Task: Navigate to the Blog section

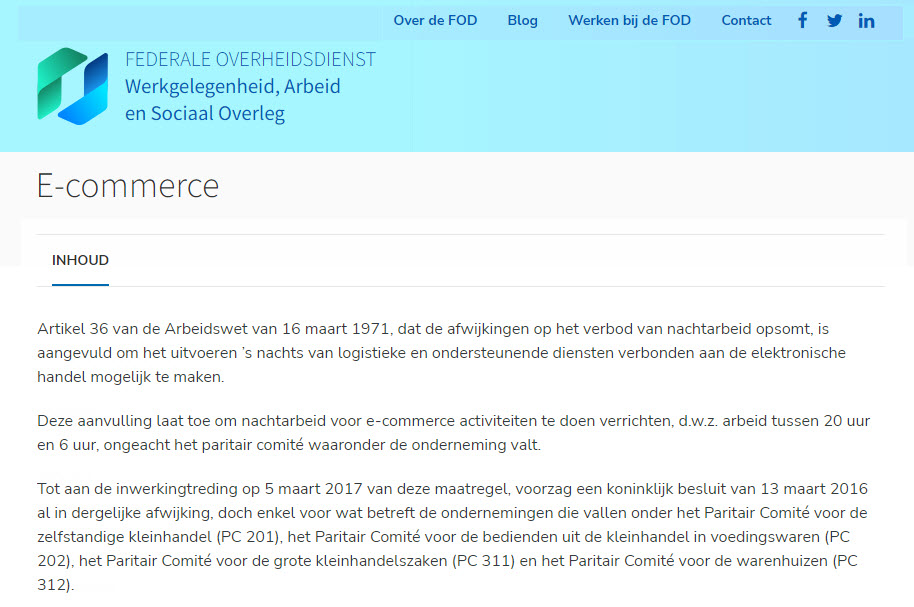Action: (522, 20)
